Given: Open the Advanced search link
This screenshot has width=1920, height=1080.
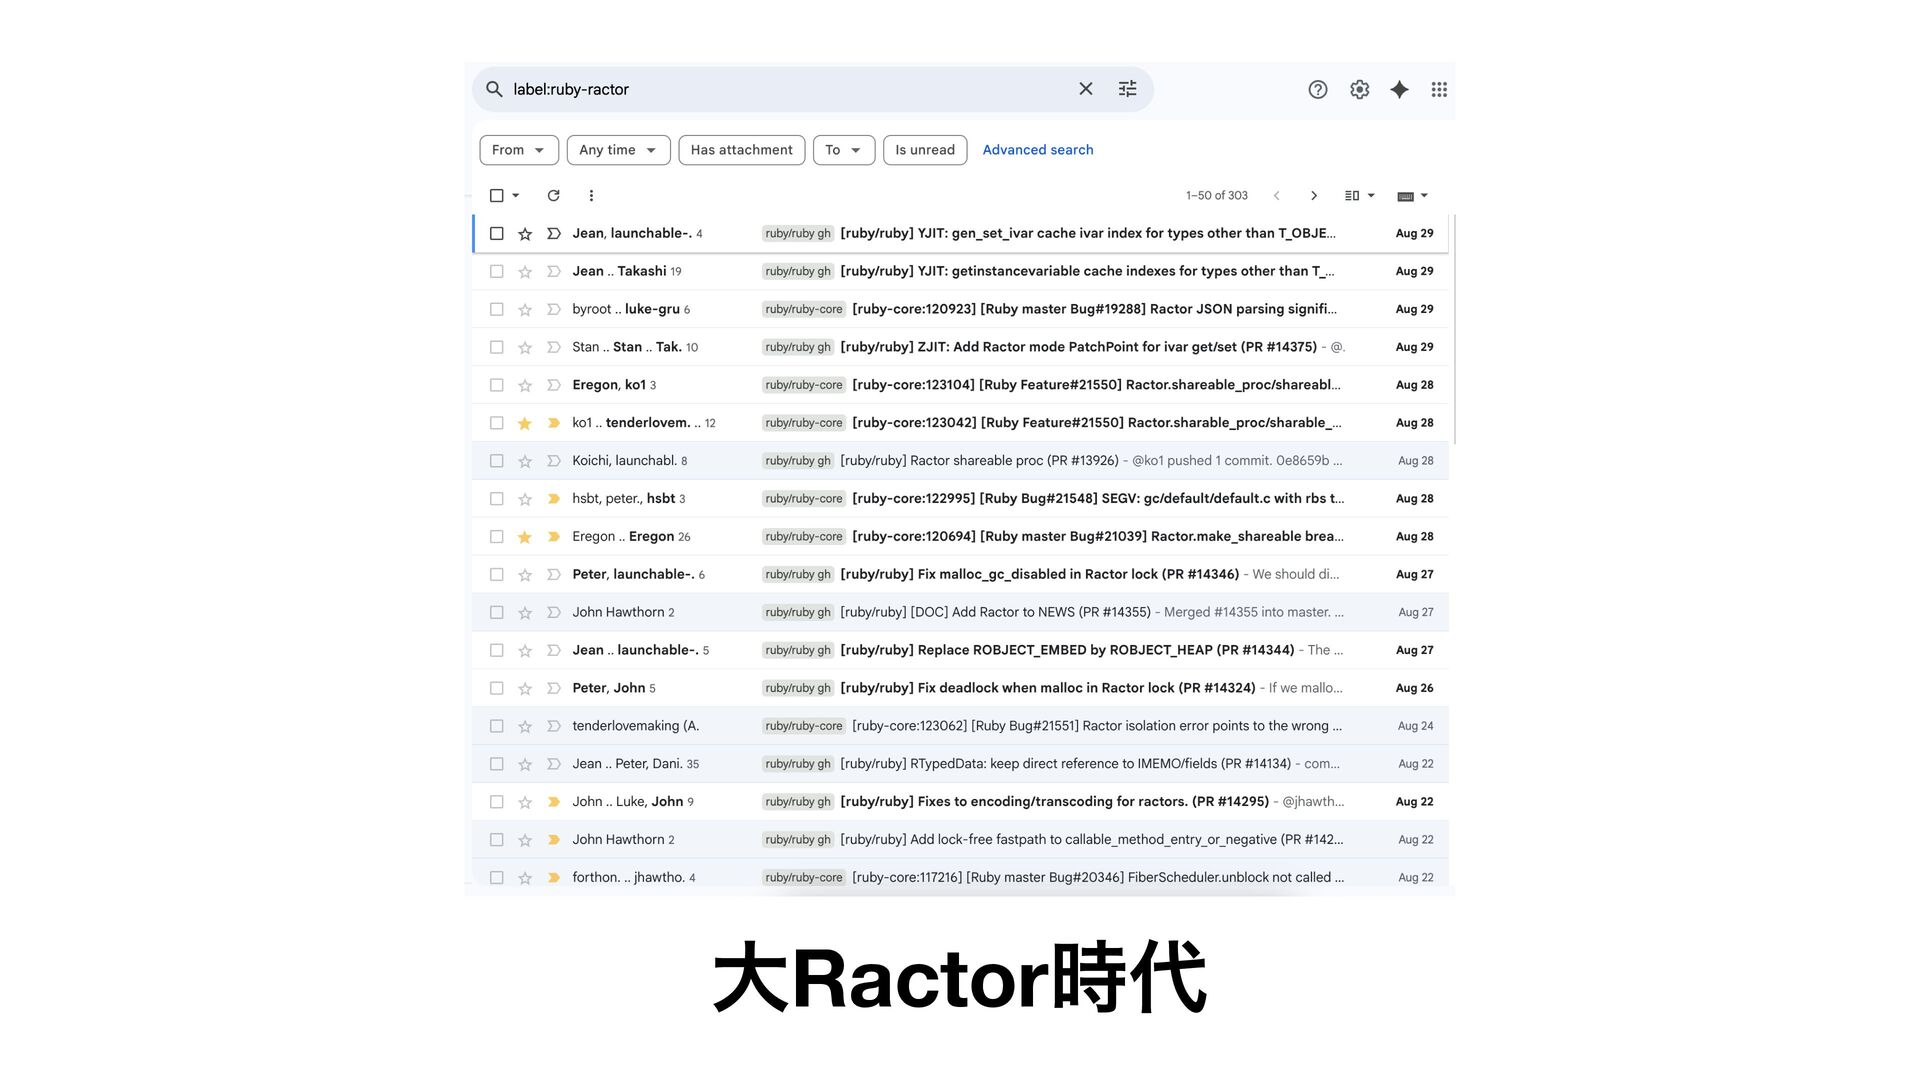Looking at the screenshot, I should click(1038, 150).
